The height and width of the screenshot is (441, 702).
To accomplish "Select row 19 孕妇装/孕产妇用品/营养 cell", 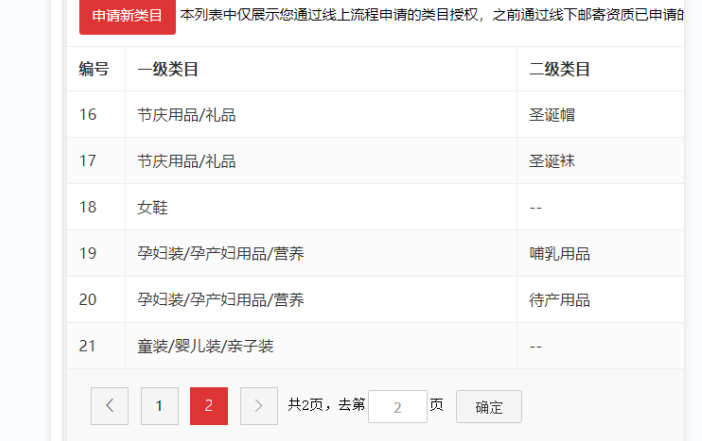I will [x=220, y=254].
